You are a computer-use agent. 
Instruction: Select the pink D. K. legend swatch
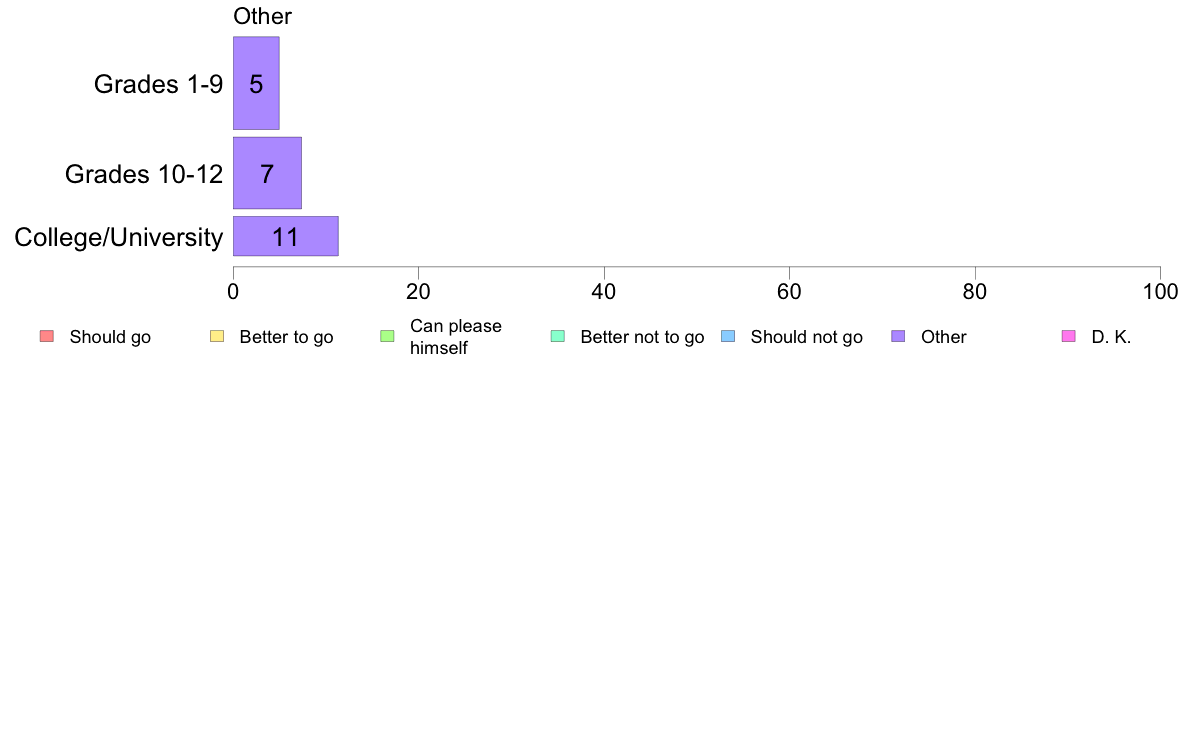click(x=1068, y=336)
